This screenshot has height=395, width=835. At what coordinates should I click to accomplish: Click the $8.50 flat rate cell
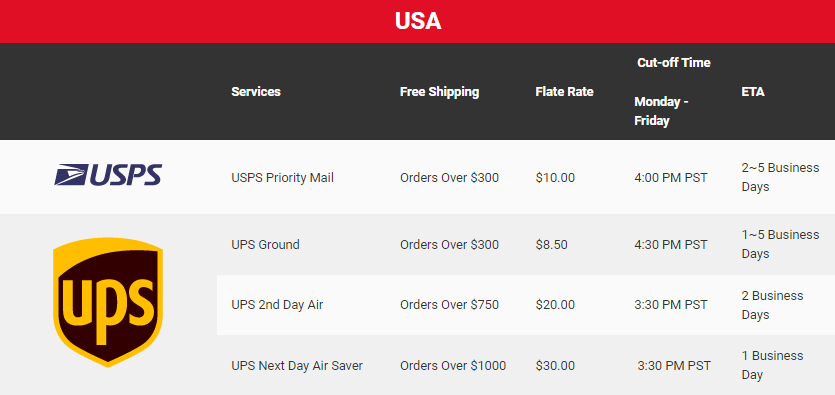(551, 245)
